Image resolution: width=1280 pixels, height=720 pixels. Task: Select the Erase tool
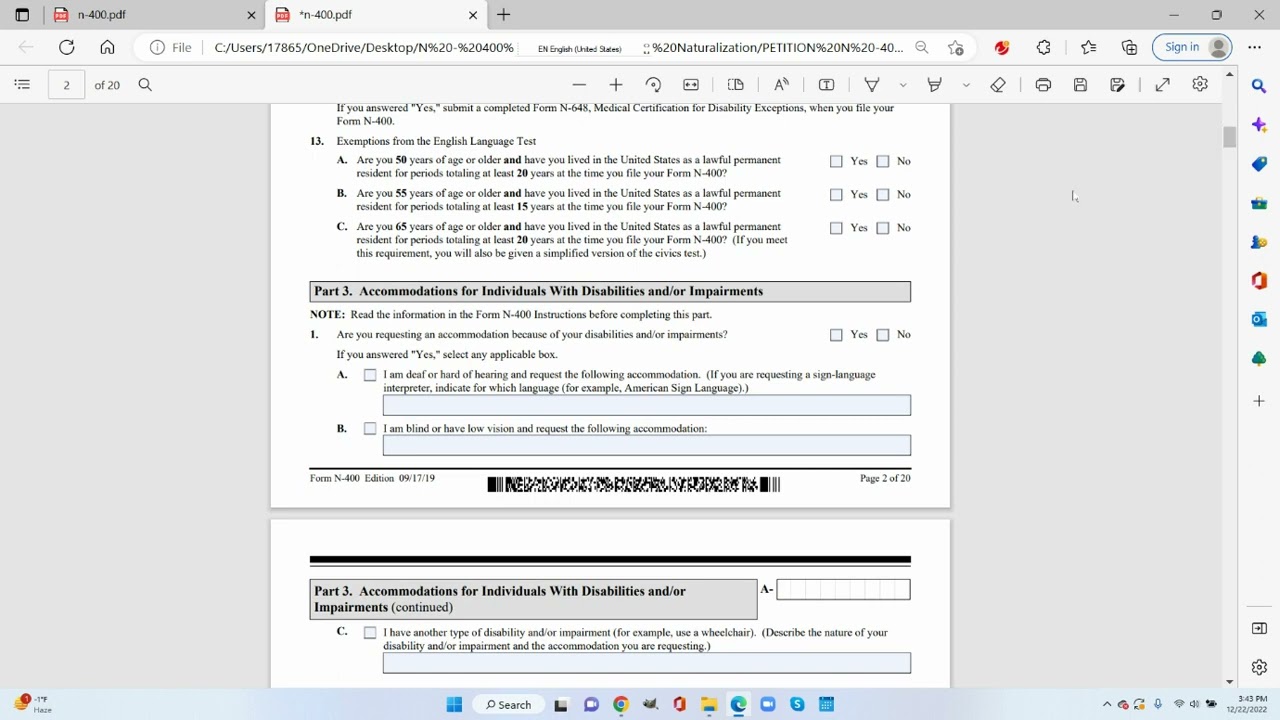click(x=998, y=85)
